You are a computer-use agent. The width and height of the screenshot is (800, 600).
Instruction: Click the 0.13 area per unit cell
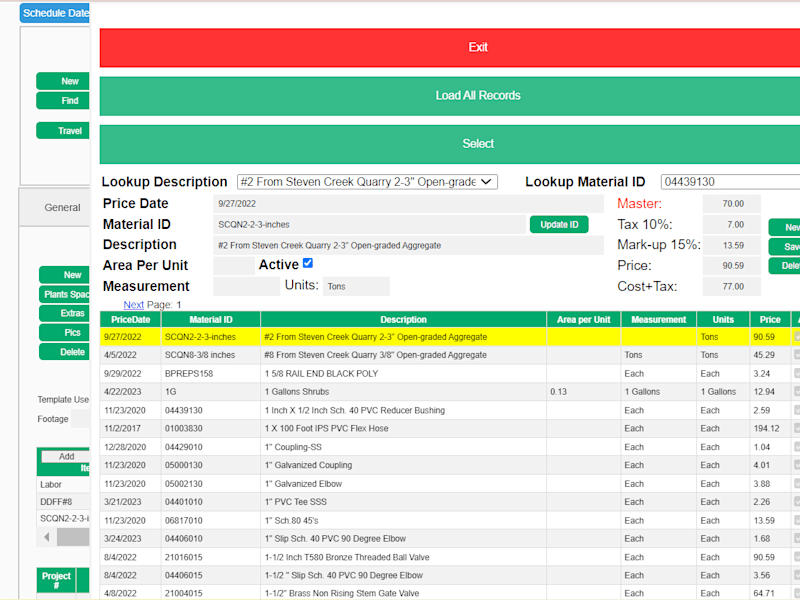coord(584,392)
